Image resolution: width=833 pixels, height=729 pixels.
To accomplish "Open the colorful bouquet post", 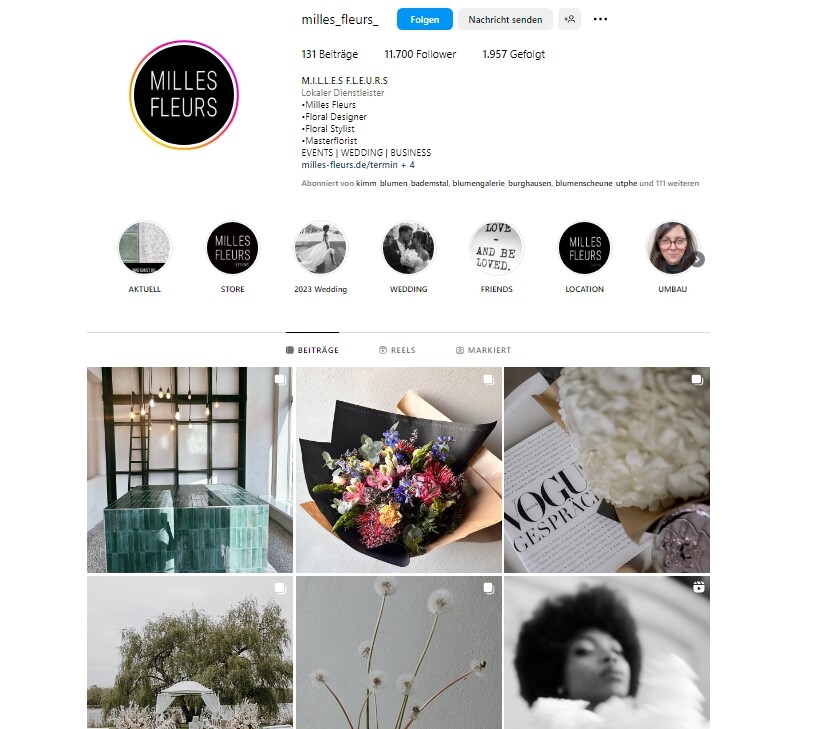I will pos(398,470).
